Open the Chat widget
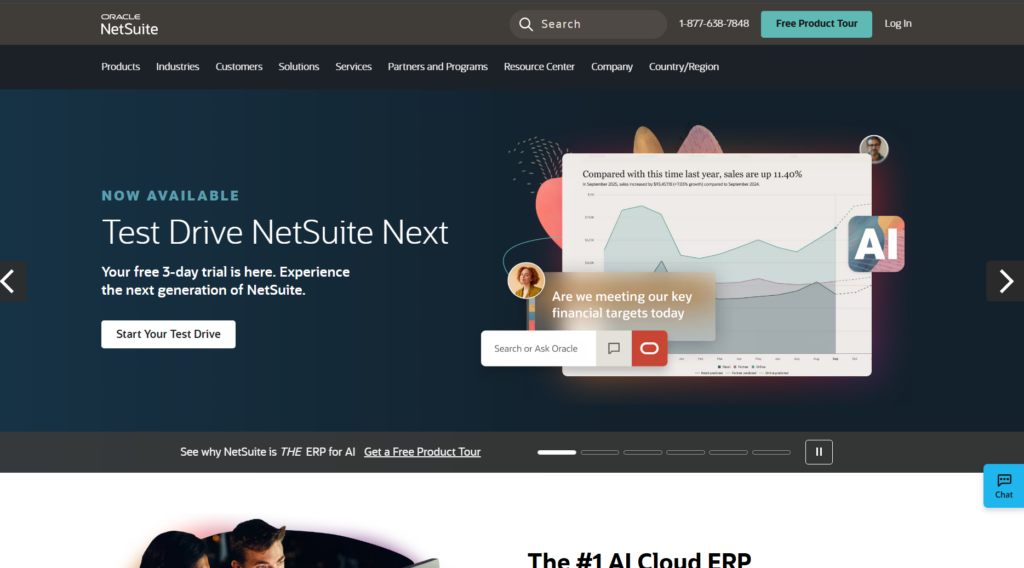This screenshot has width=1024, height=568. [1004, 486]
